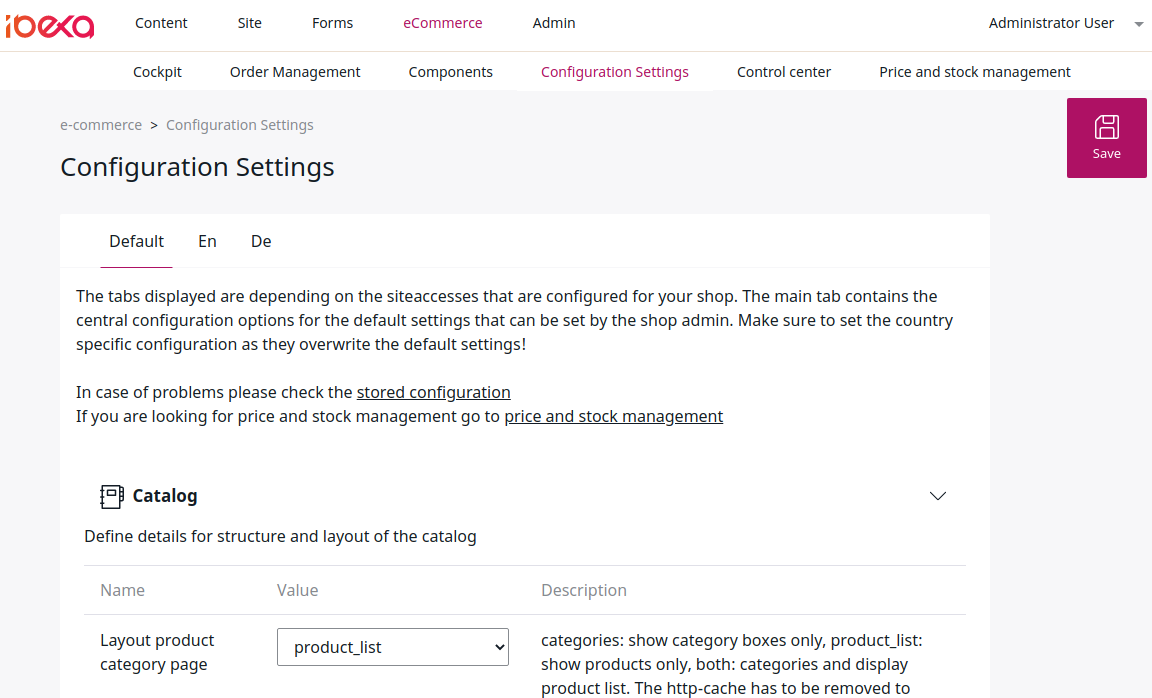Open the Administrator User dropdown arrow
1152x698 pixels.
[1139, 24]
